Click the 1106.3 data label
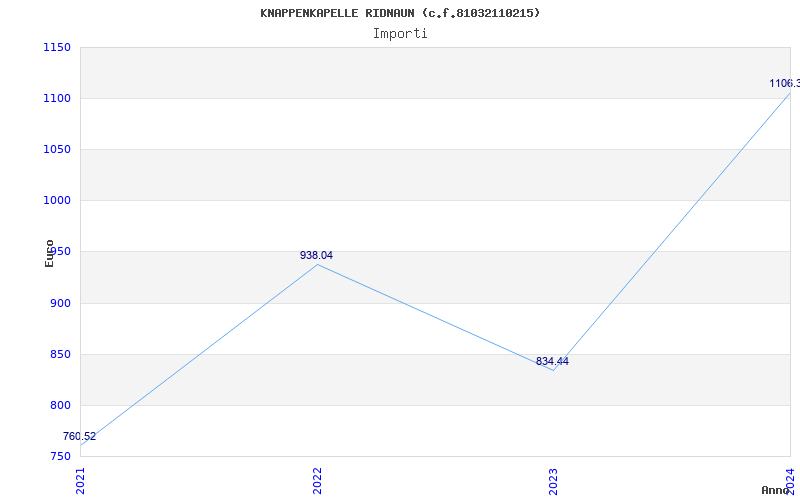800x500 pixels. coord(785,84)
